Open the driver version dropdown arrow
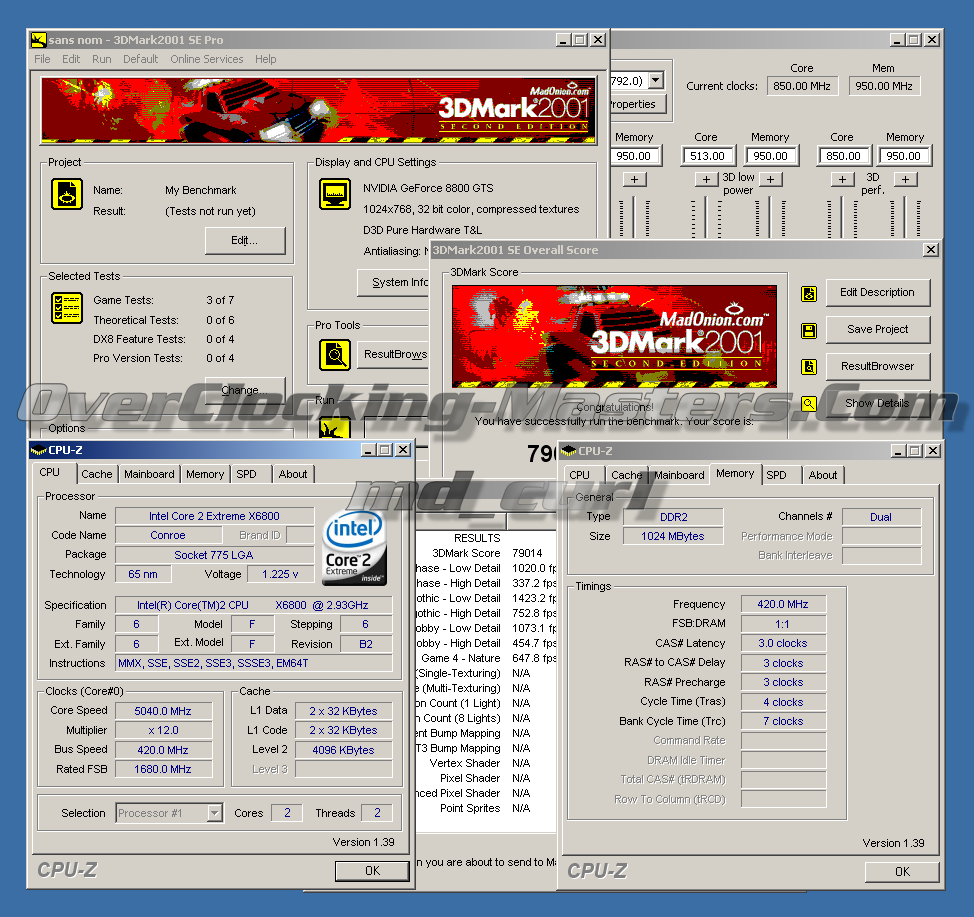 (656, 81)
